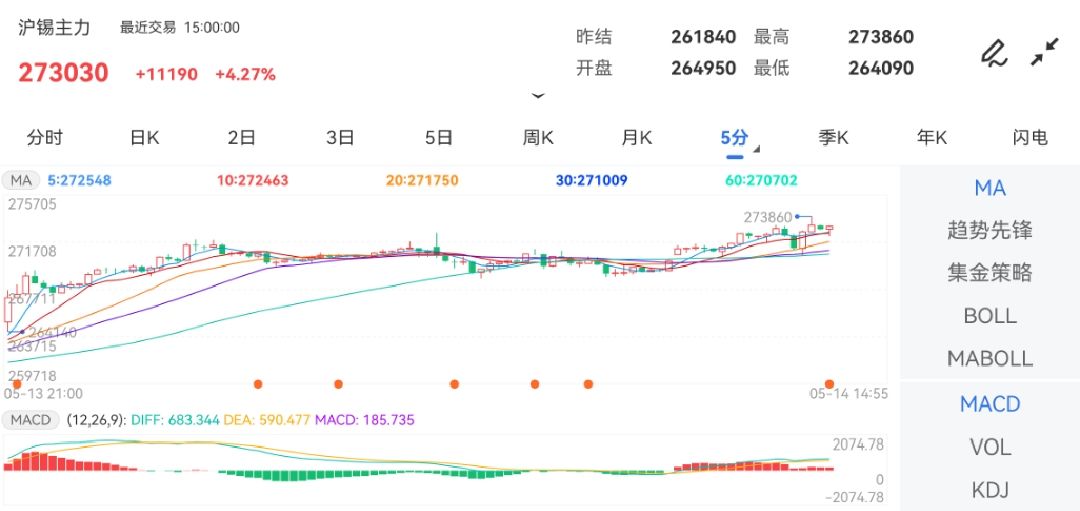Click the +11190 price change value
Image resolution: width=1080 pixels, height=511 pixels.
click(167, 74)
